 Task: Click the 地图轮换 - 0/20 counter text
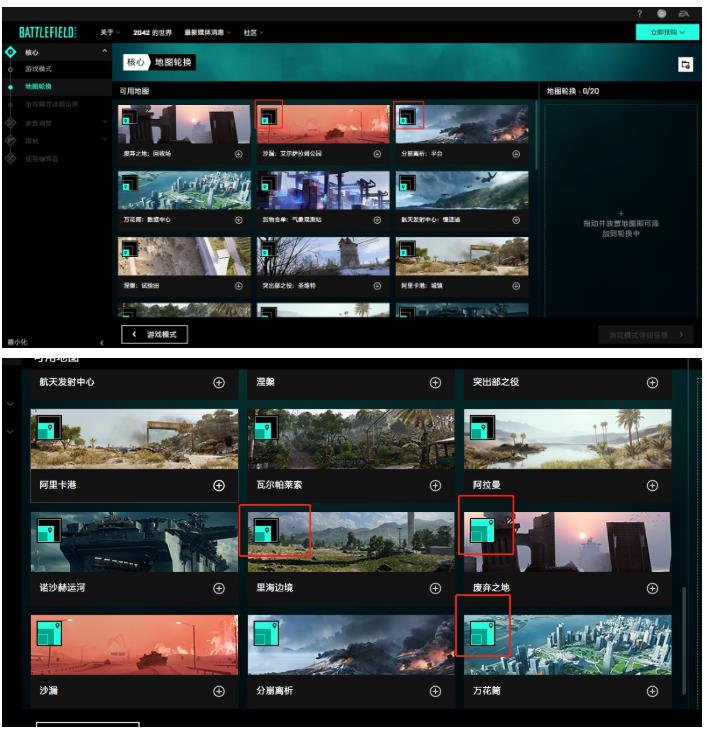coord(573,91)
